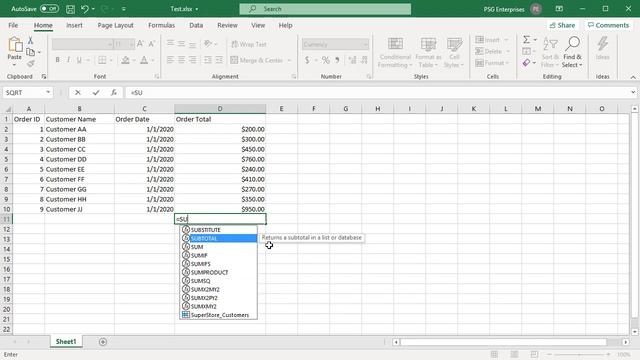Open the Help tab

point(285,25)
